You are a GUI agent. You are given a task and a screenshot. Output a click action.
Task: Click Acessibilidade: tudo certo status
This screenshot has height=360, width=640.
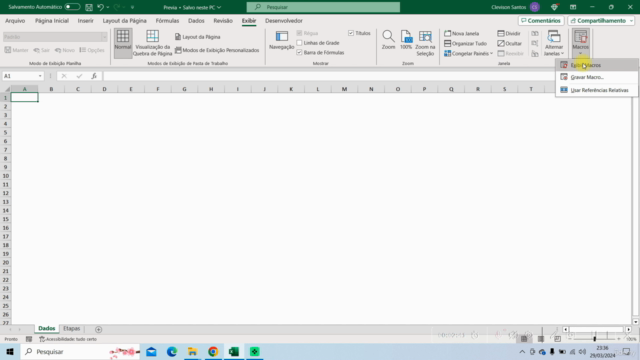[x=68, y=339]
